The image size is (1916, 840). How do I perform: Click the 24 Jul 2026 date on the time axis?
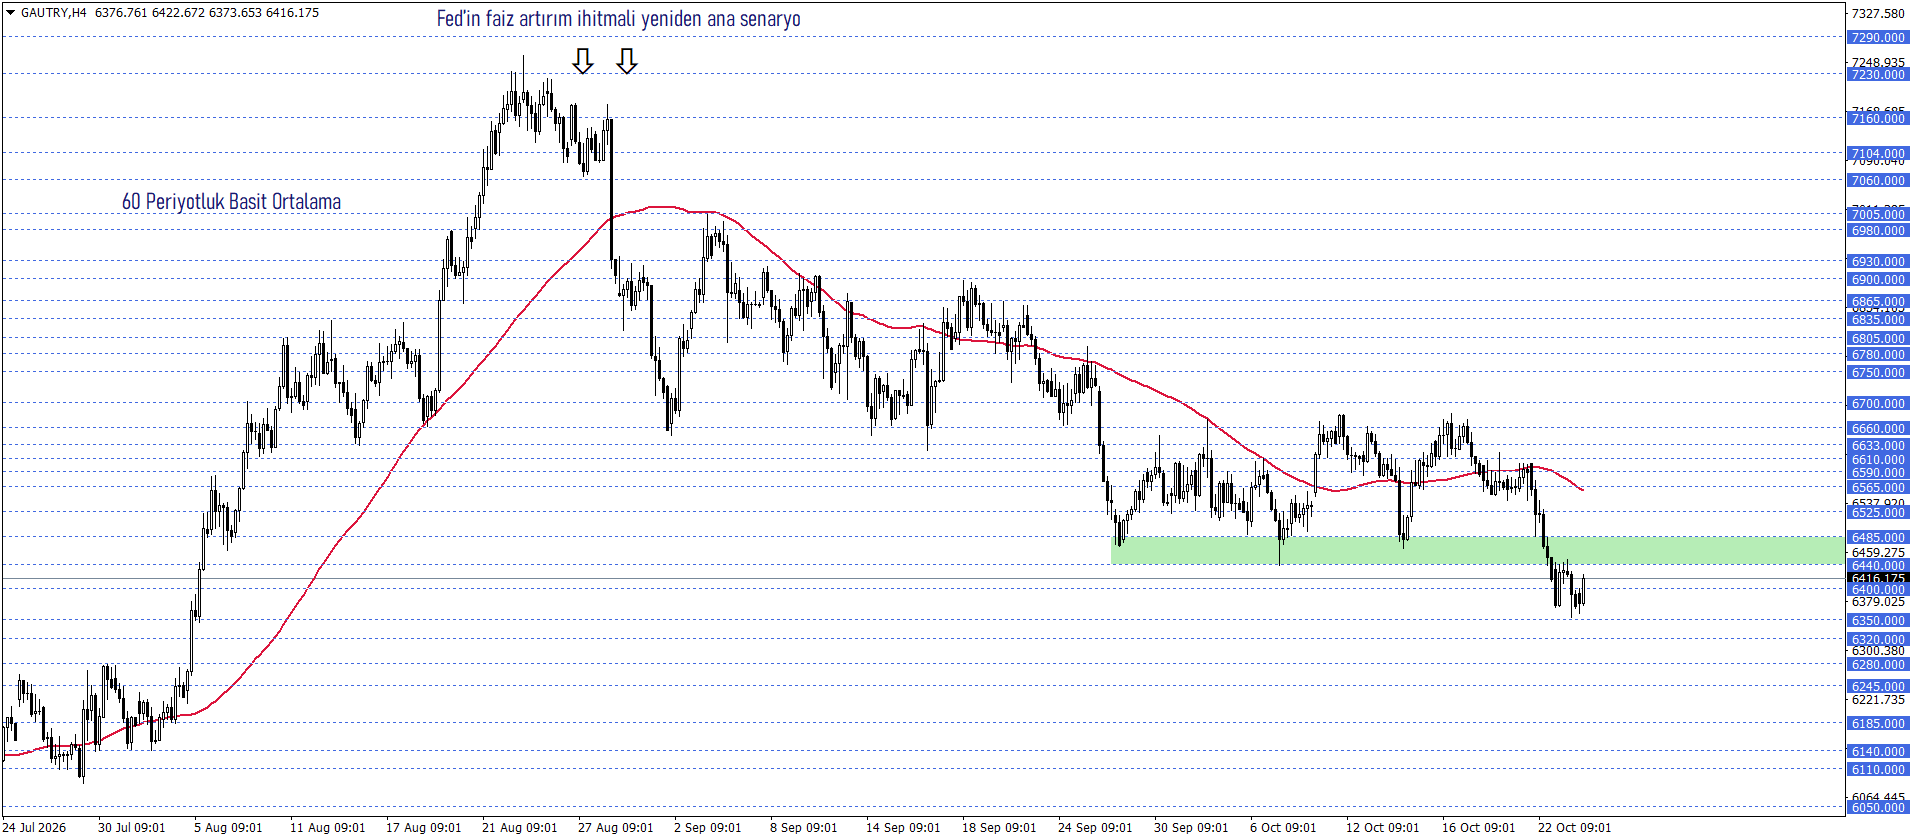(35, 828)
